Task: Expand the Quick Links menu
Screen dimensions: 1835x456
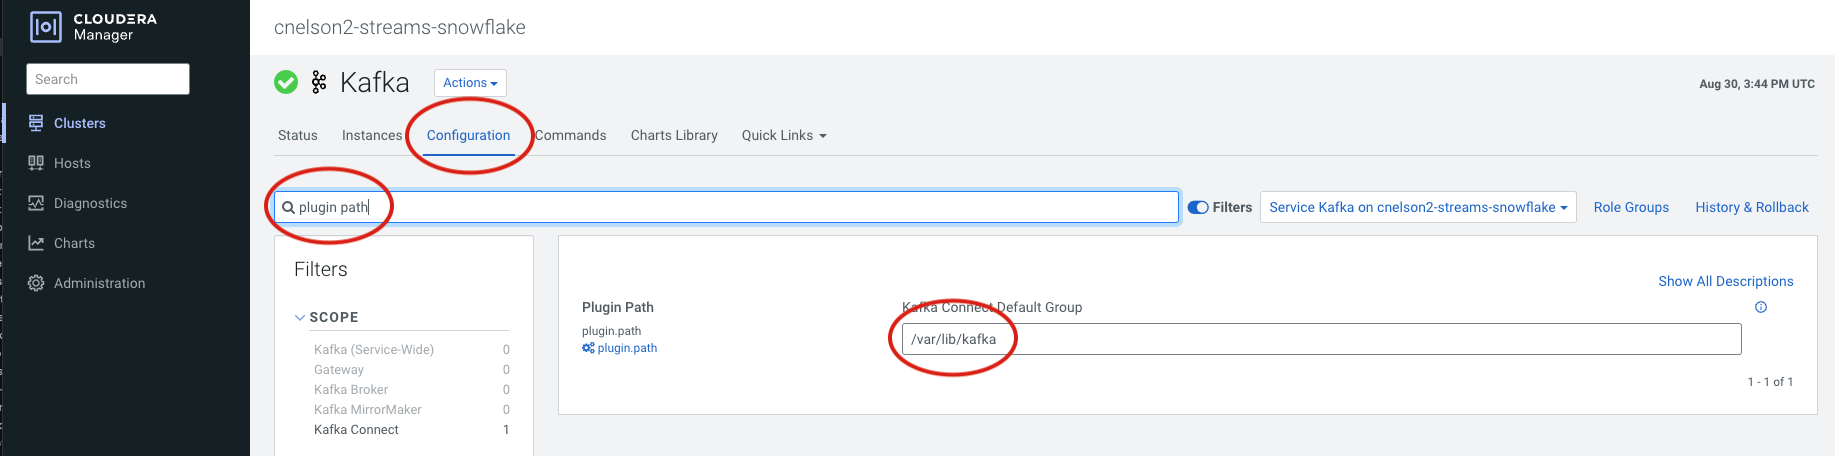Action: 784,135
